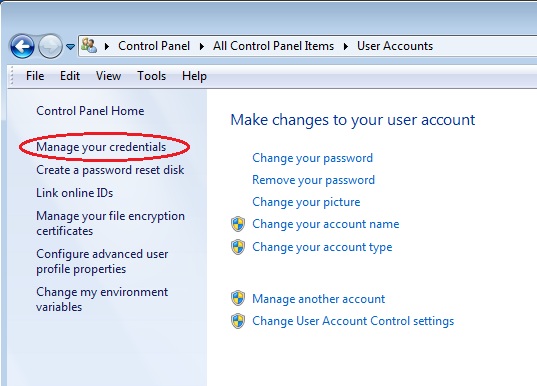Screen dimensions: 537x386
Task: Select Change your picture
Action: [306, 202]
